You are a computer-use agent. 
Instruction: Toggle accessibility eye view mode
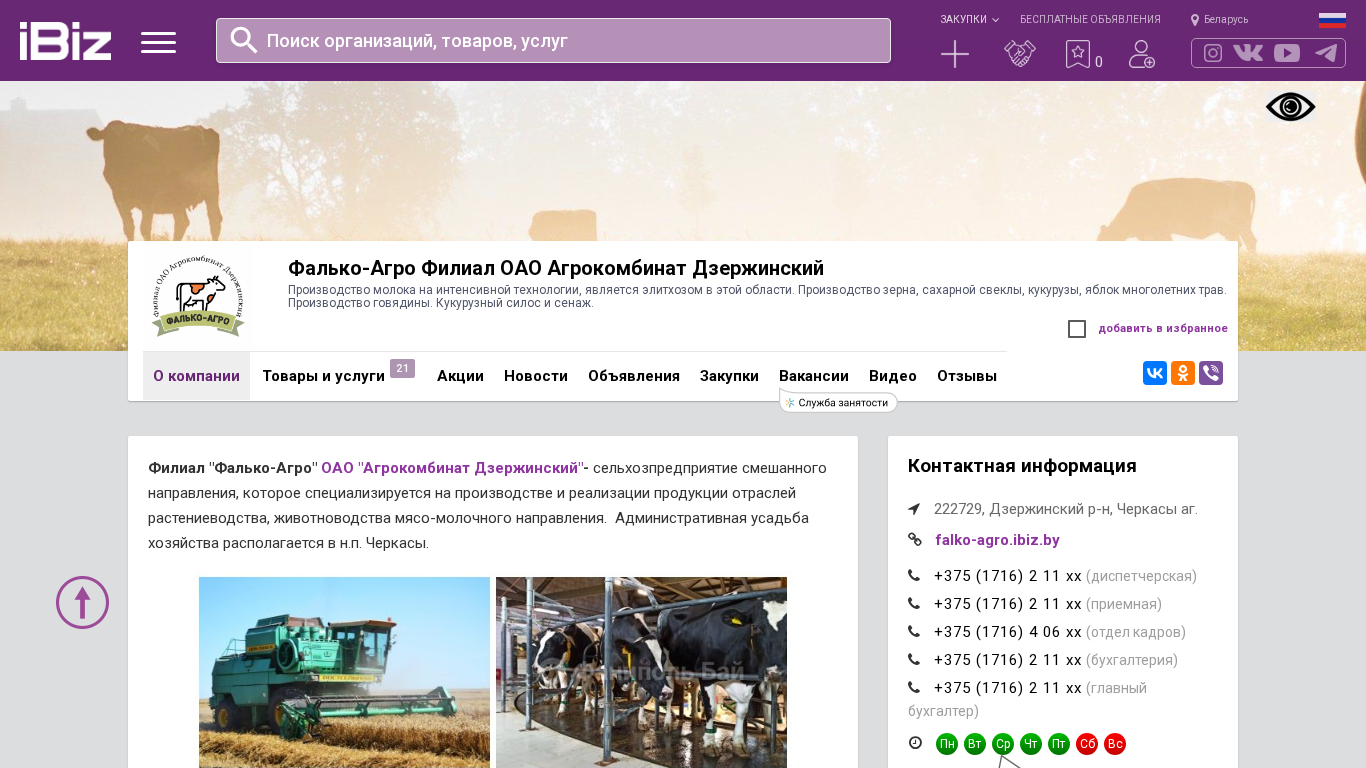click(x=1291, y=107)
